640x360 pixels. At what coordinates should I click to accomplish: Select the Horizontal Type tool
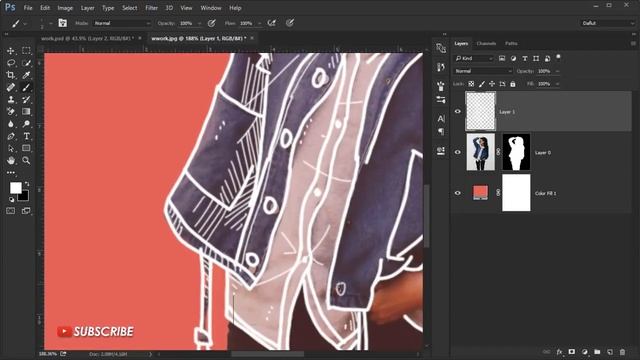(26, 136)
